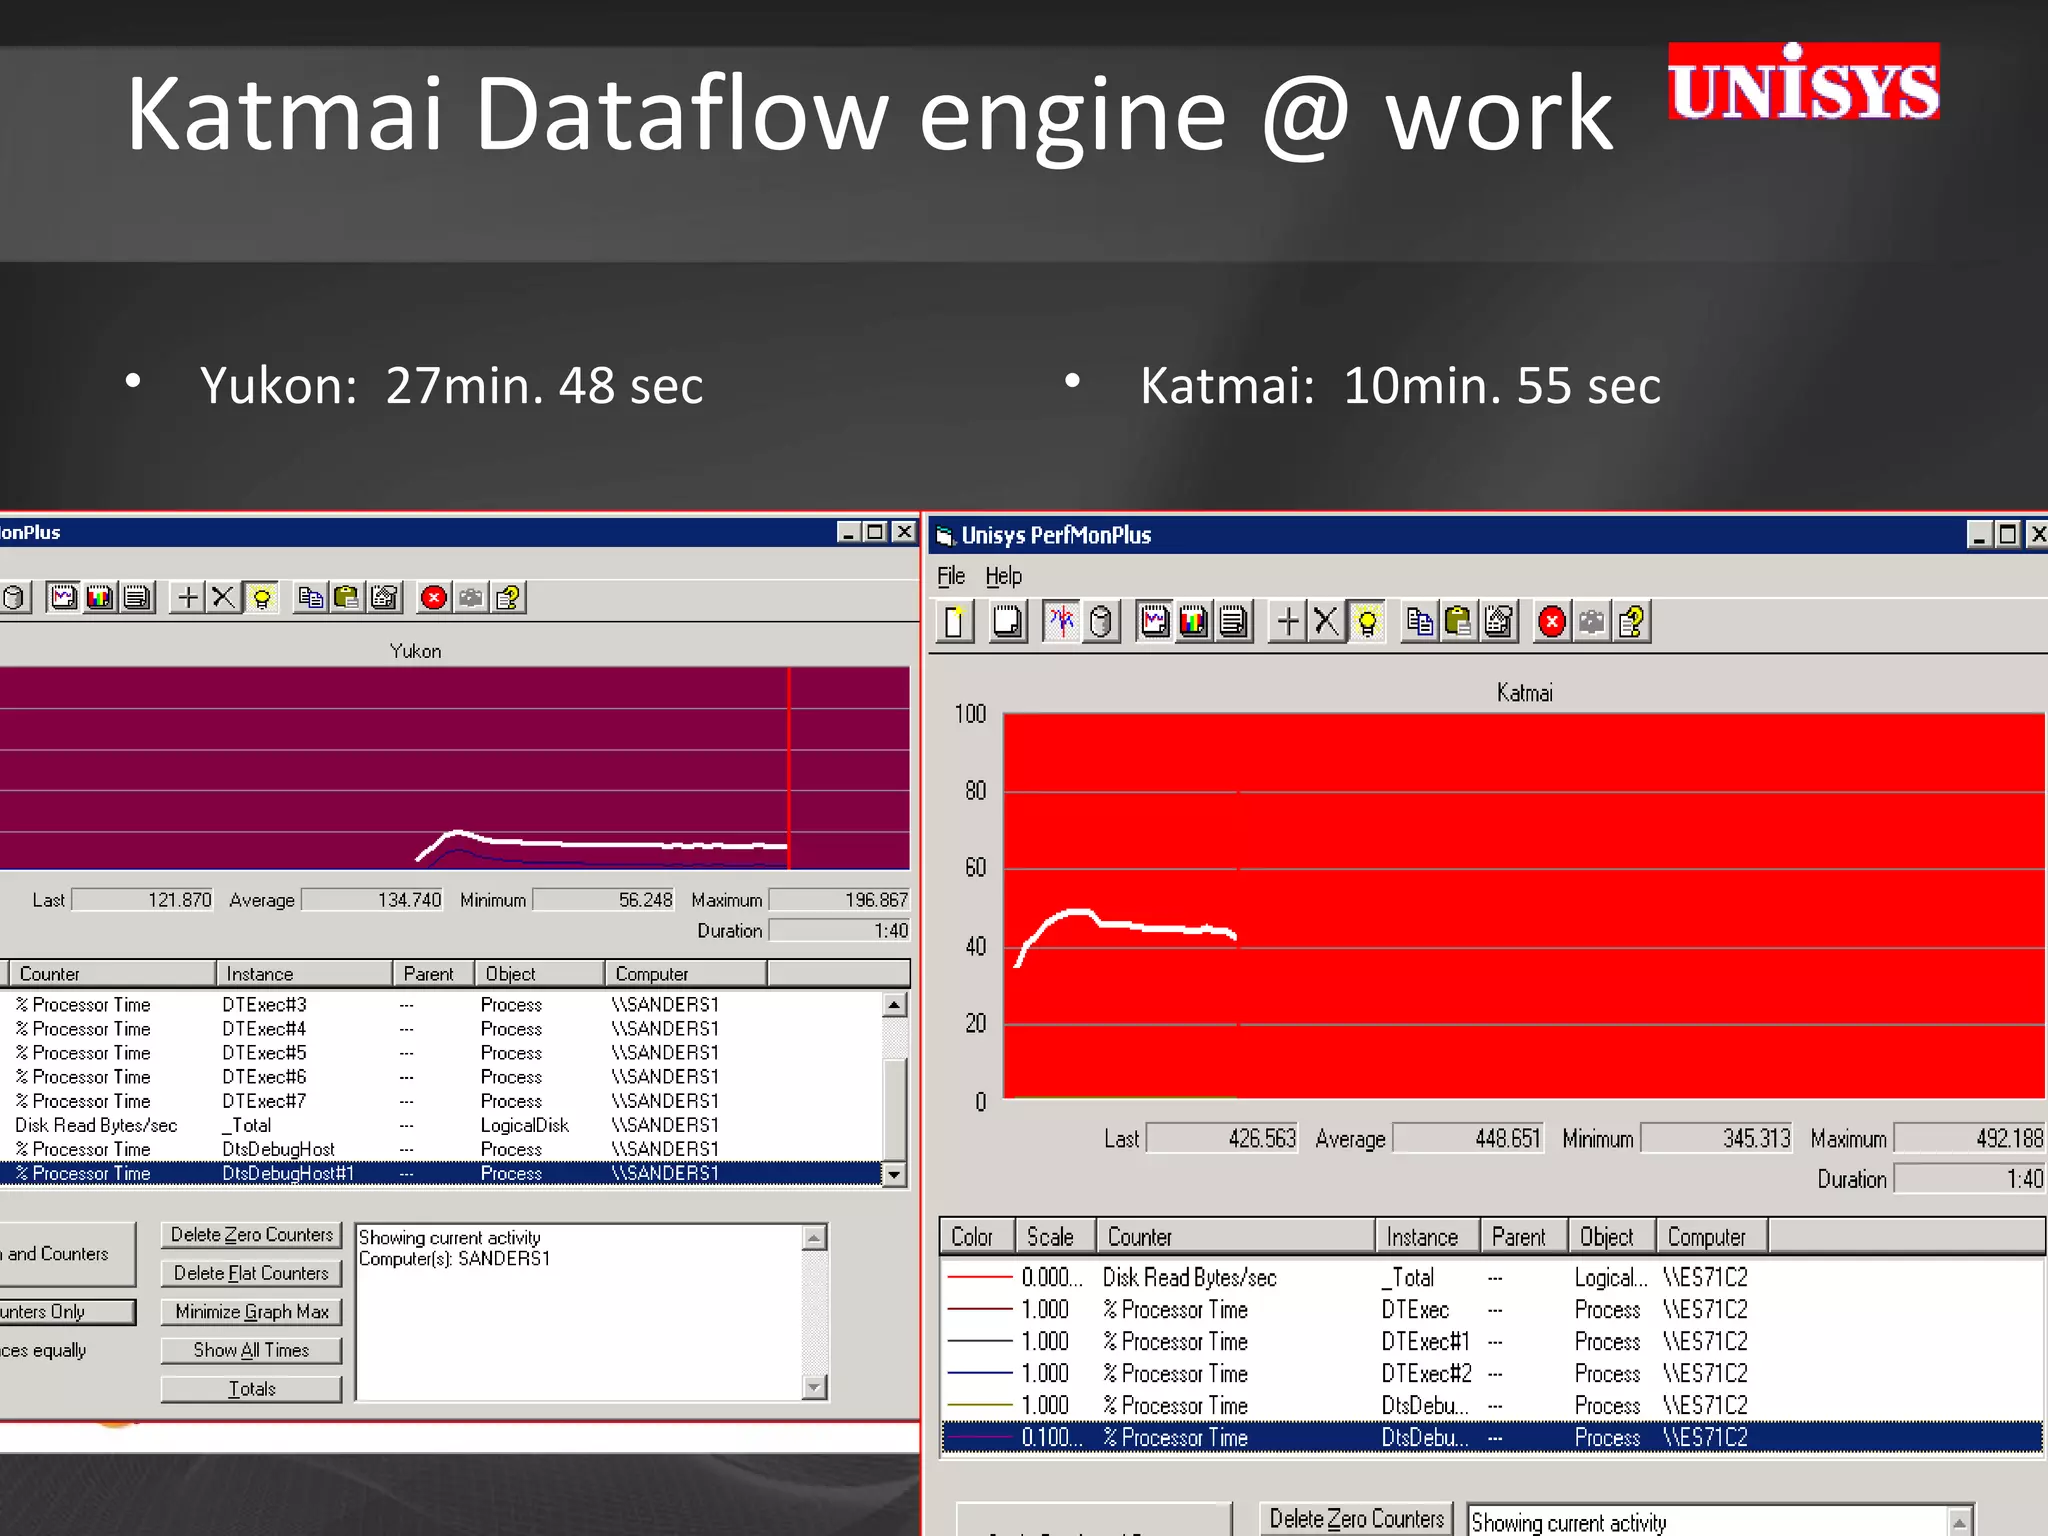Open Help icon in Katmai toolbar

tap(1631, 622)
